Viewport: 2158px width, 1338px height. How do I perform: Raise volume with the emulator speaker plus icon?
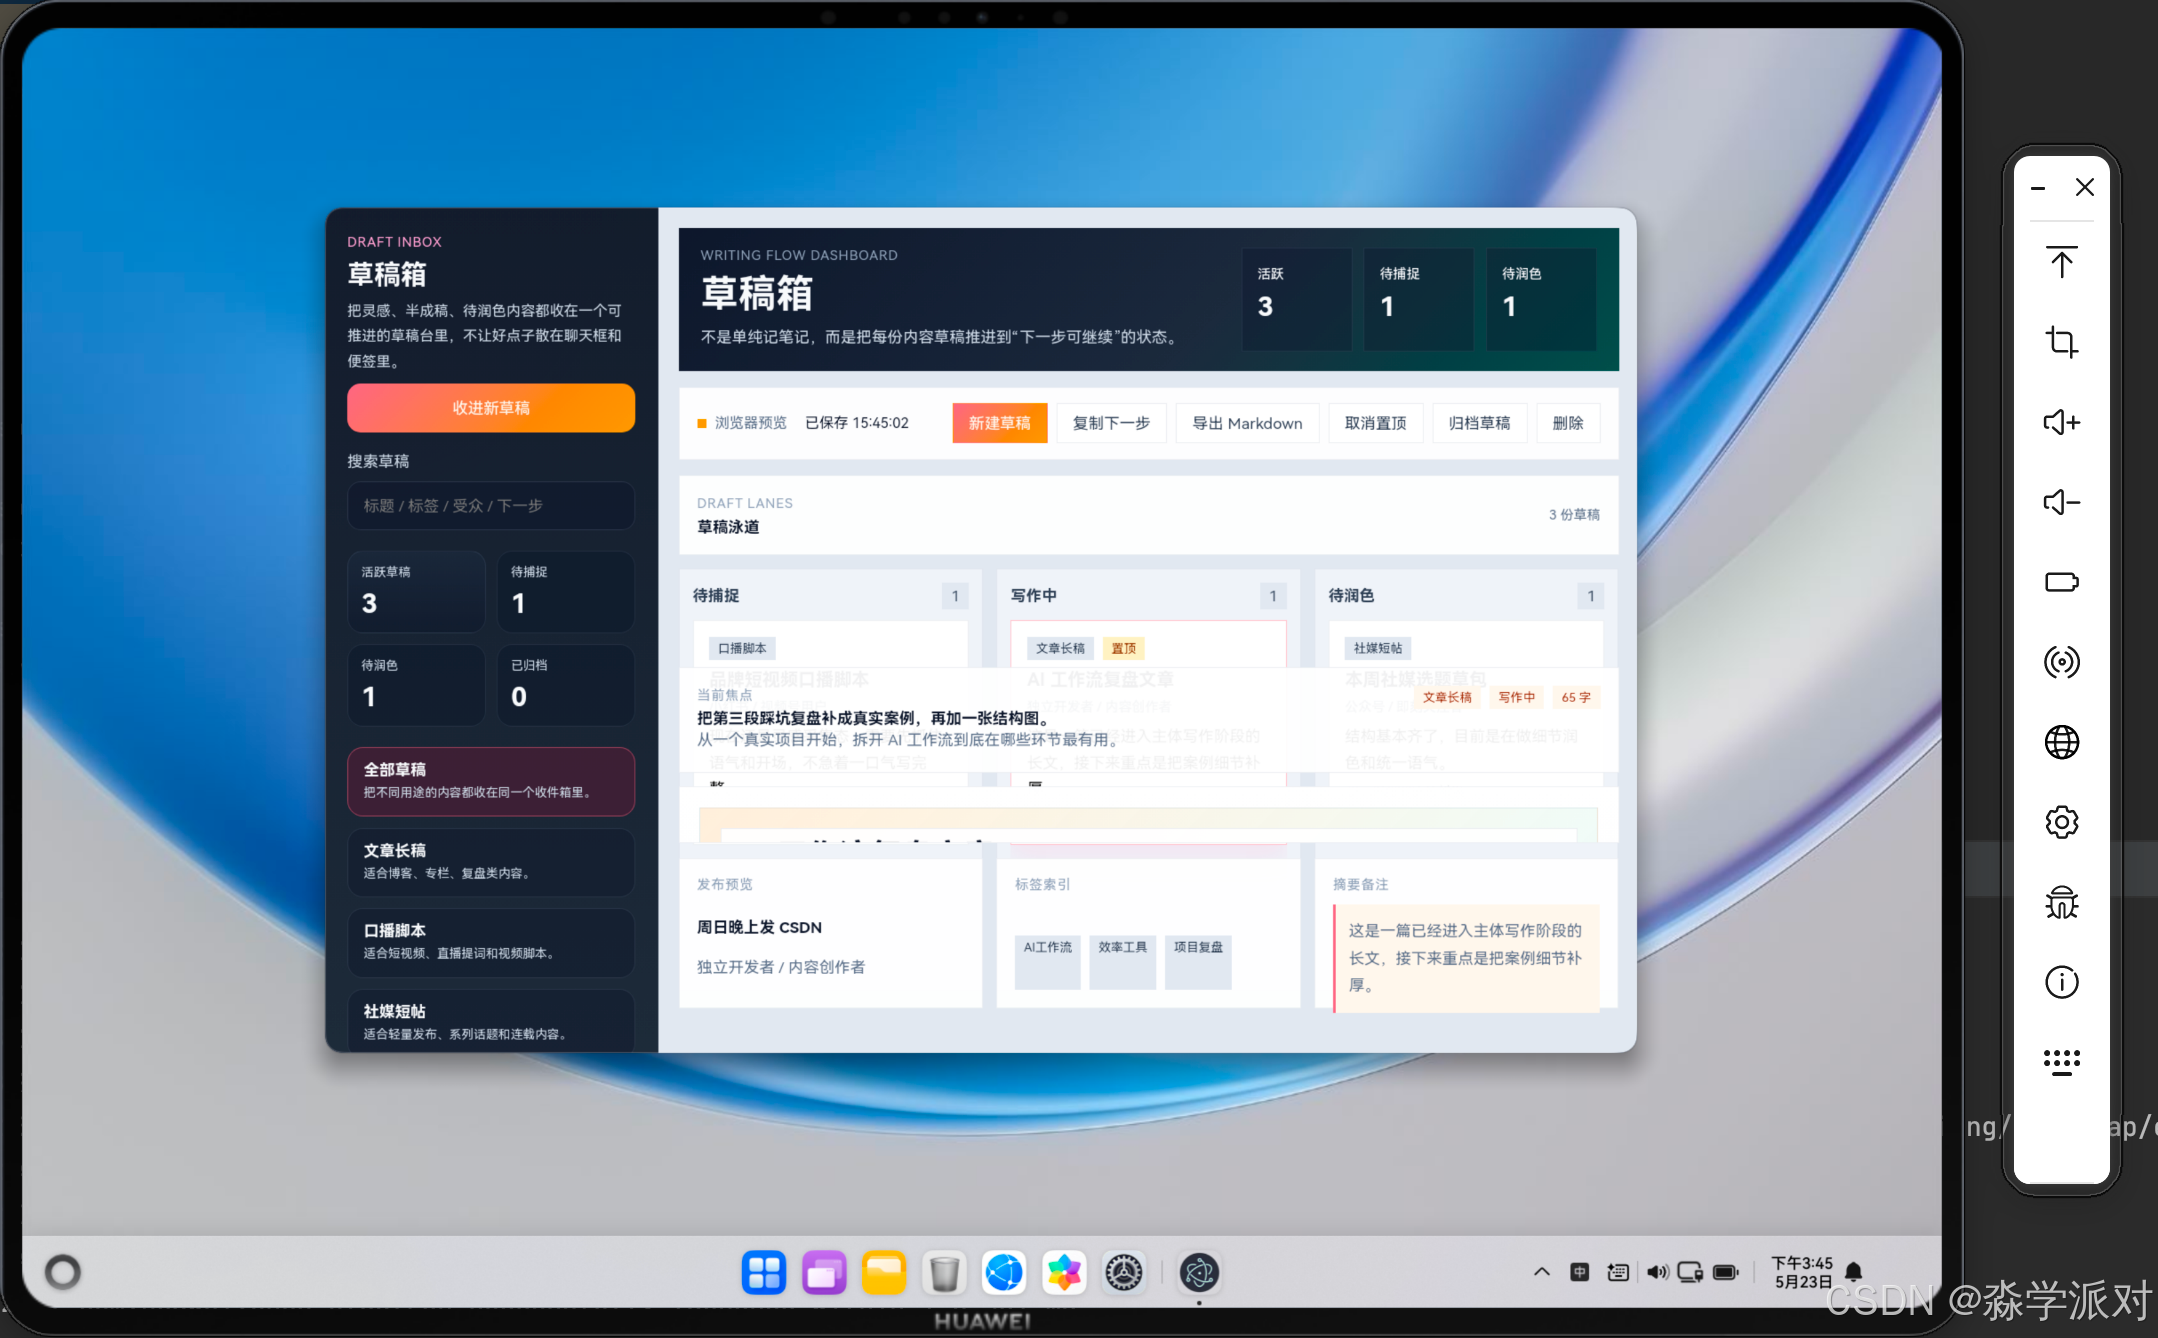click(x=2061, y=422)
